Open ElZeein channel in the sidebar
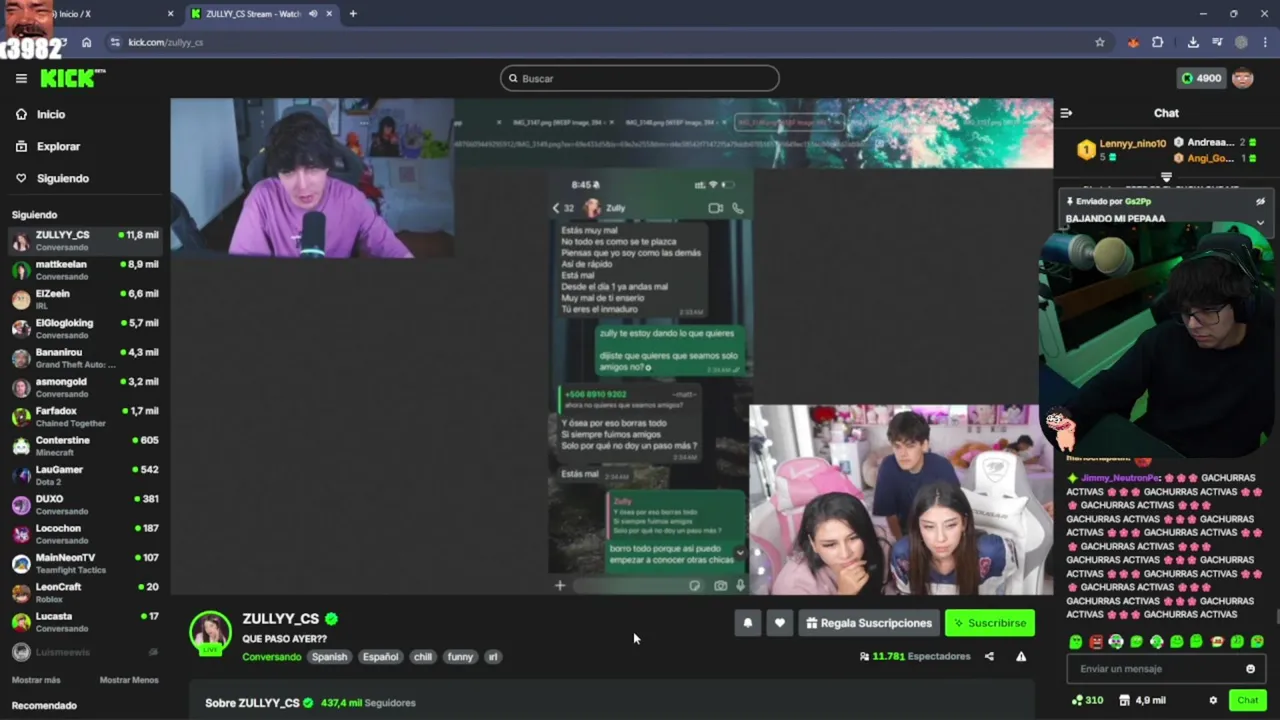1280x720 pixels. coord(85,299)
